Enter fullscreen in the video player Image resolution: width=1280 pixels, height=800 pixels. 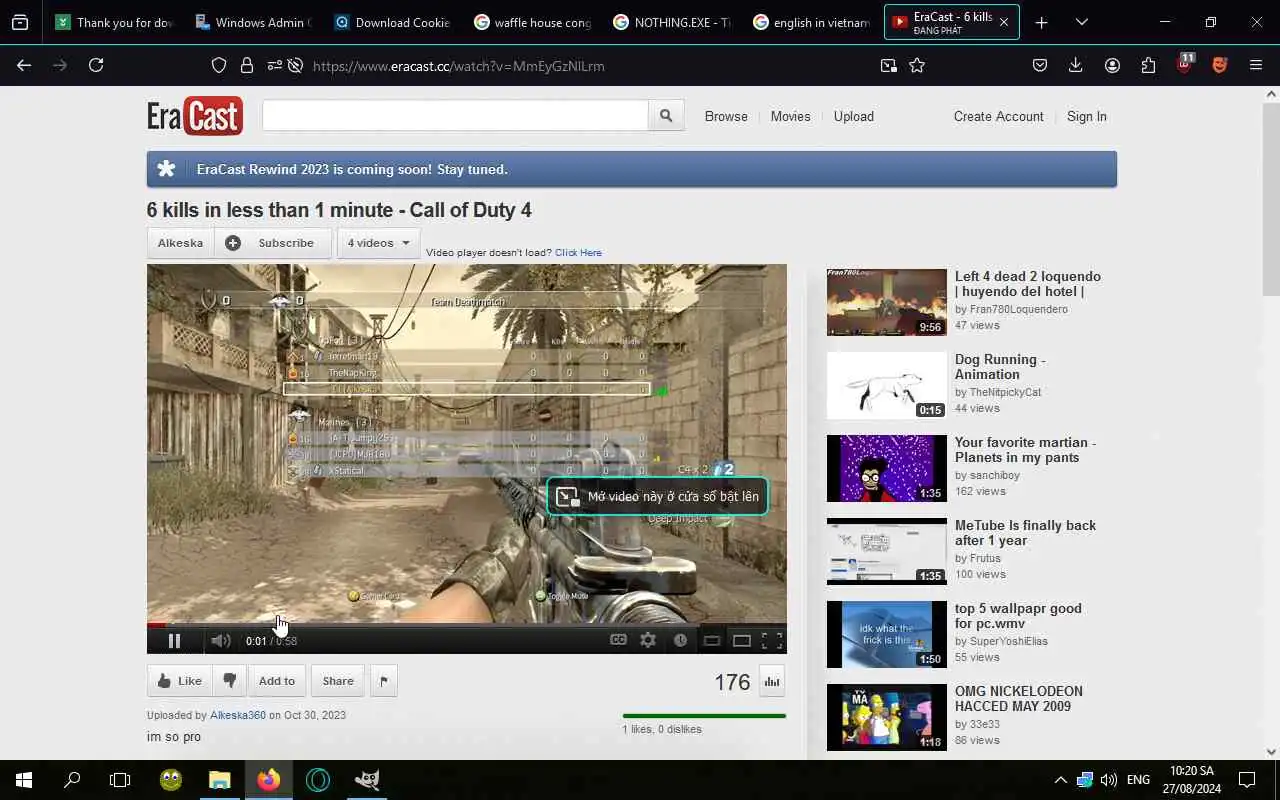(x=772, y=641)
